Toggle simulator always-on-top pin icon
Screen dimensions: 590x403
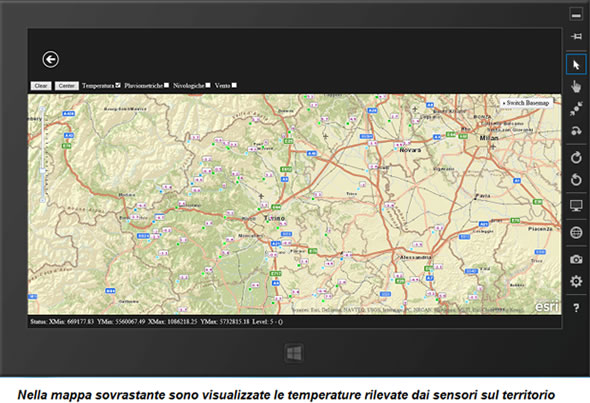coord(576,36)
